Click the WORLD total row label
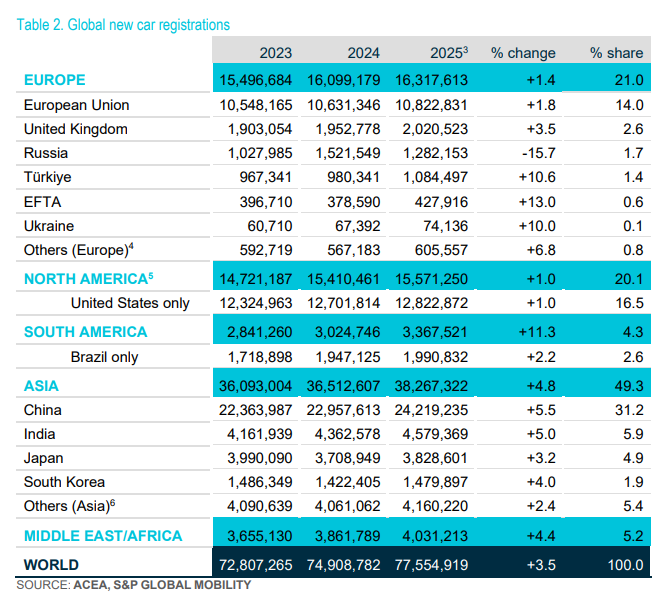The image size is (663, 599). tap(51, 565)
